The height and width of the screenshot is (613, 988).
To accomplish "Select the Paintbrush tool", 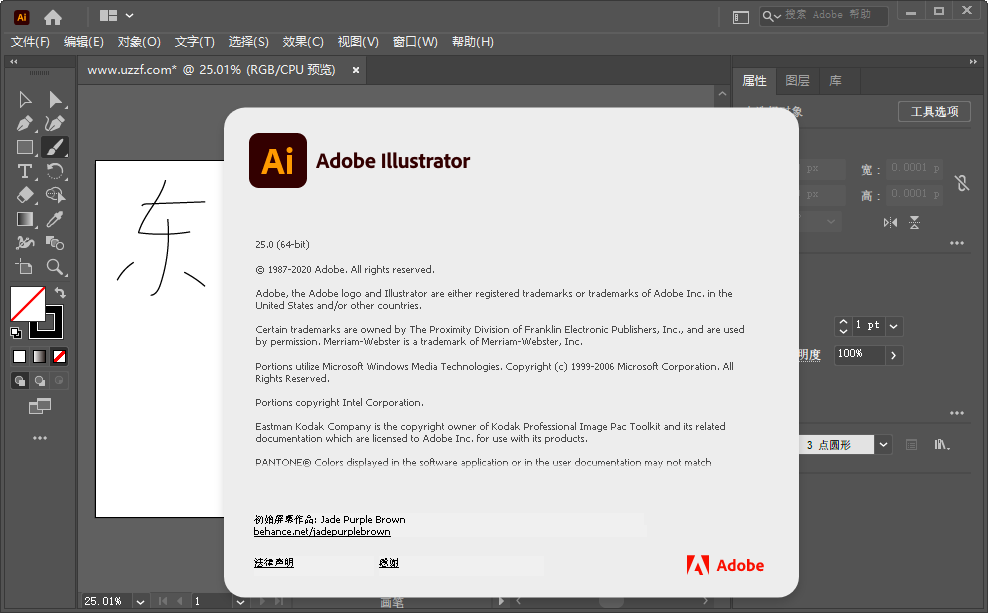I will coord(55,147).
